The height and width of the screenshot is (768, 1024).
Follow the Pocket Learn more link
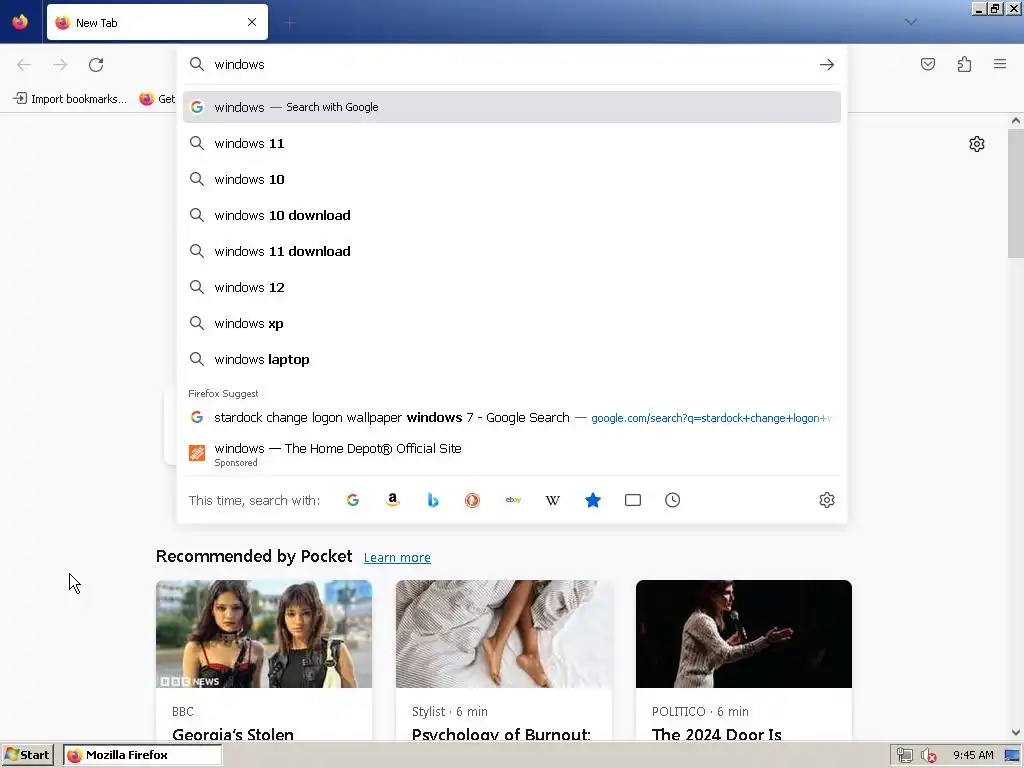click(x=397, y=558)
